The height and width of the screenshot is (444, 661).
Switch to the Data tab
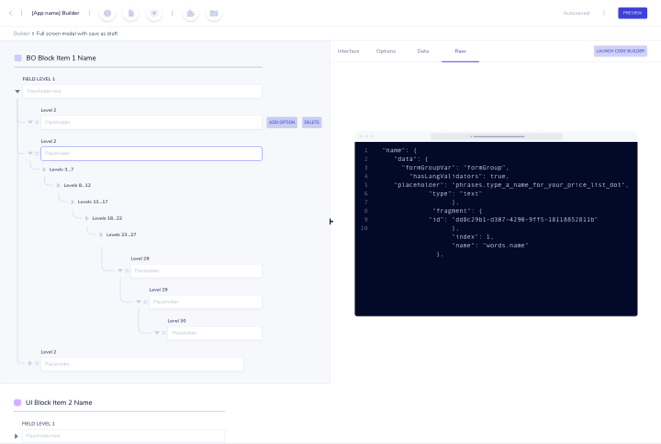coord(423,51)
